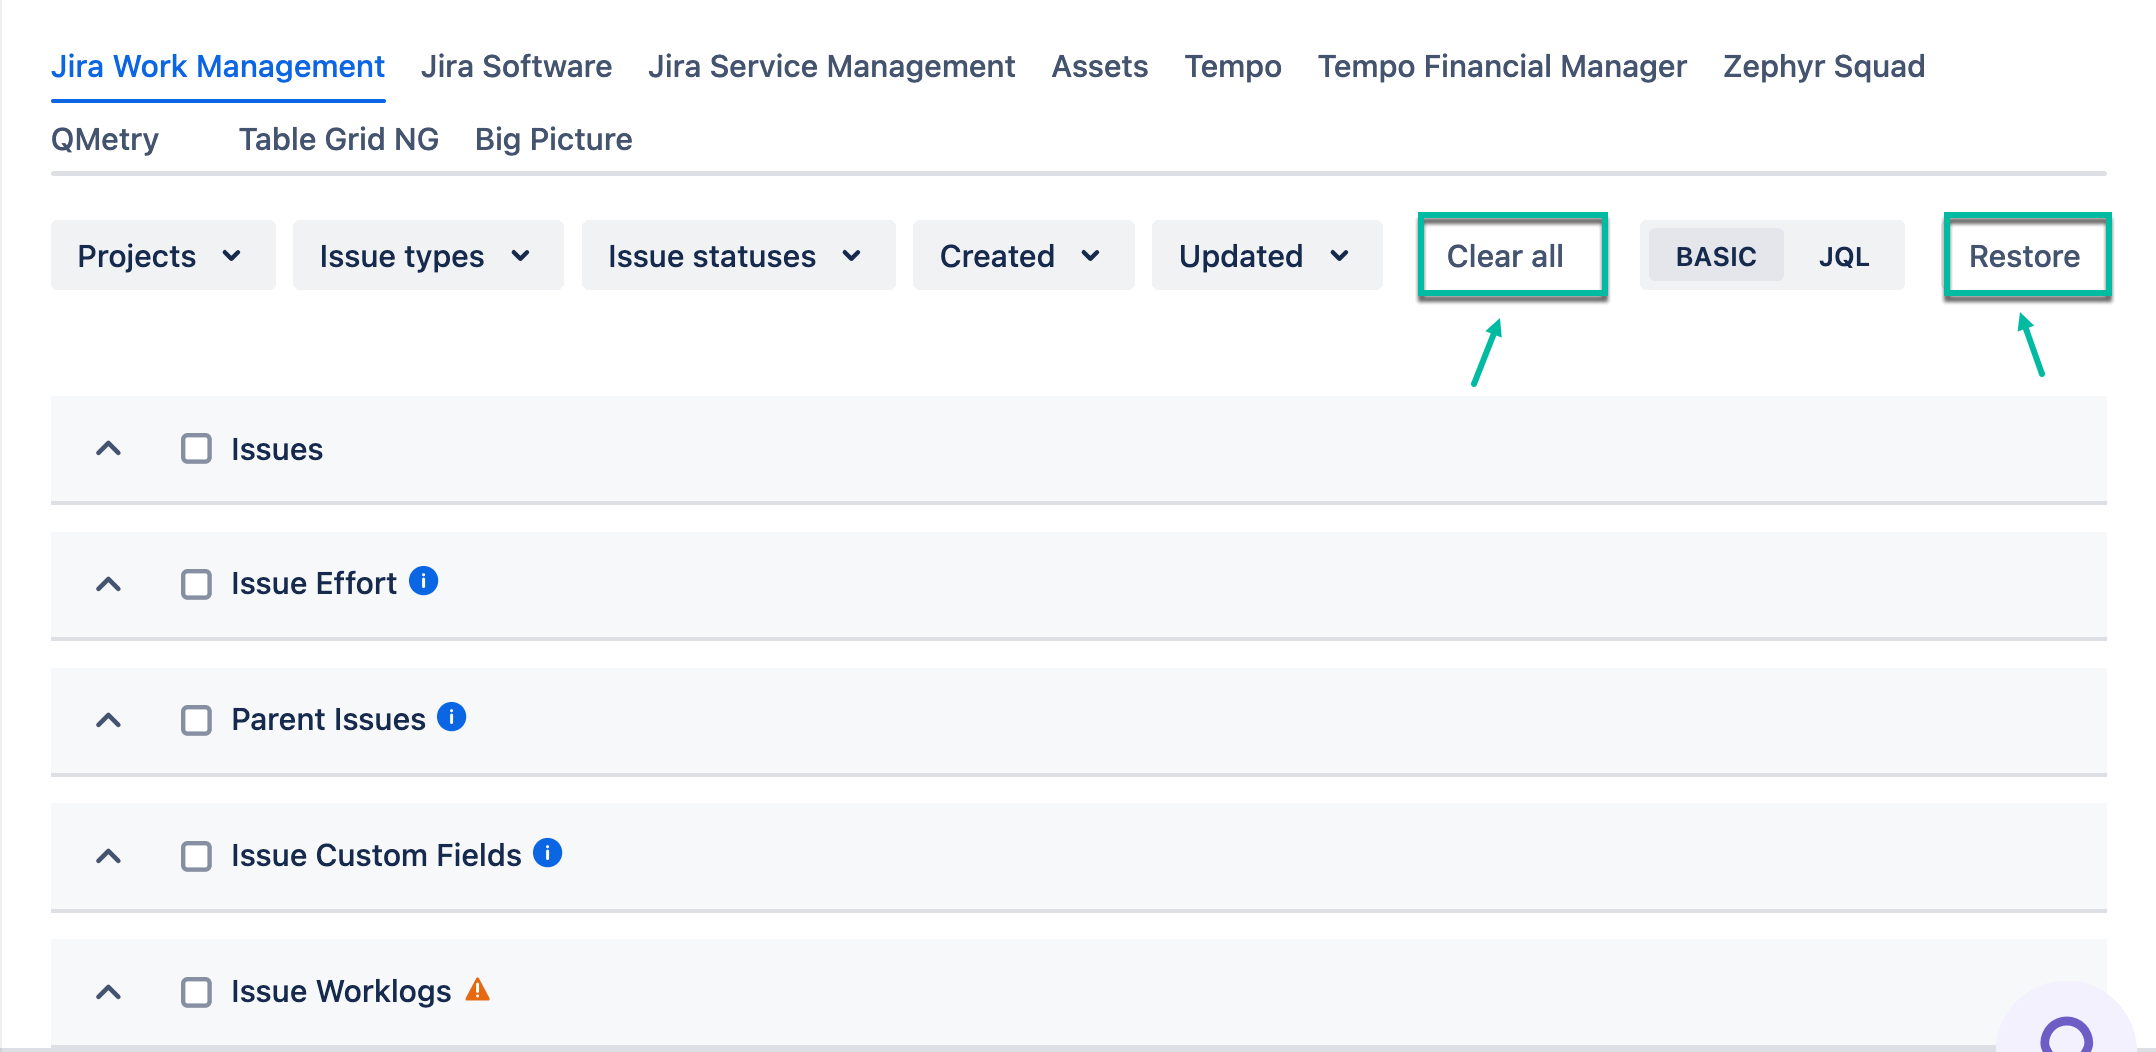This screenshot has height=1052, width=2156.
Task: Select the Issue Custom Fields checkbox
Action: click(195, 856)
